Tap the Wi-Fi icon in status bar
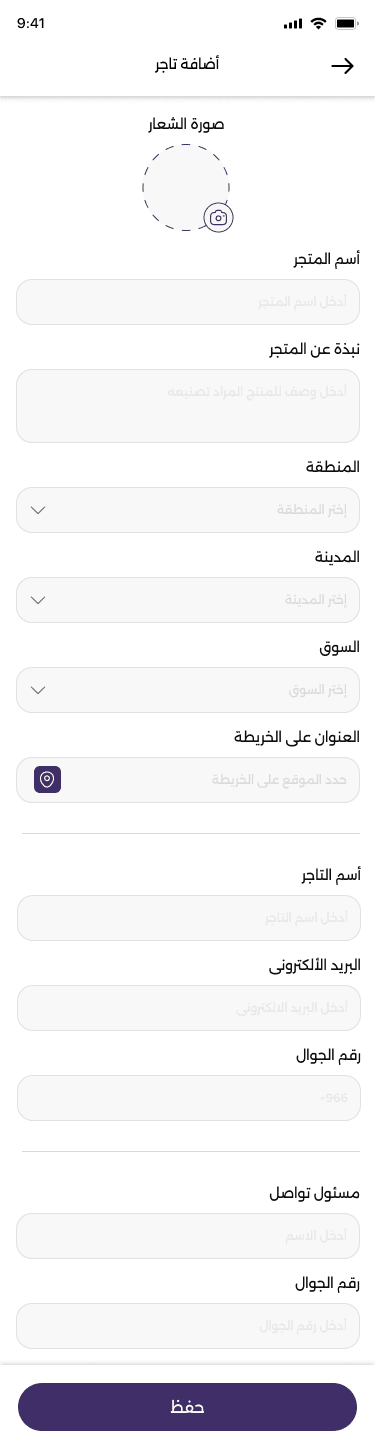This screenshot has width=375, height=1449. 319,23
